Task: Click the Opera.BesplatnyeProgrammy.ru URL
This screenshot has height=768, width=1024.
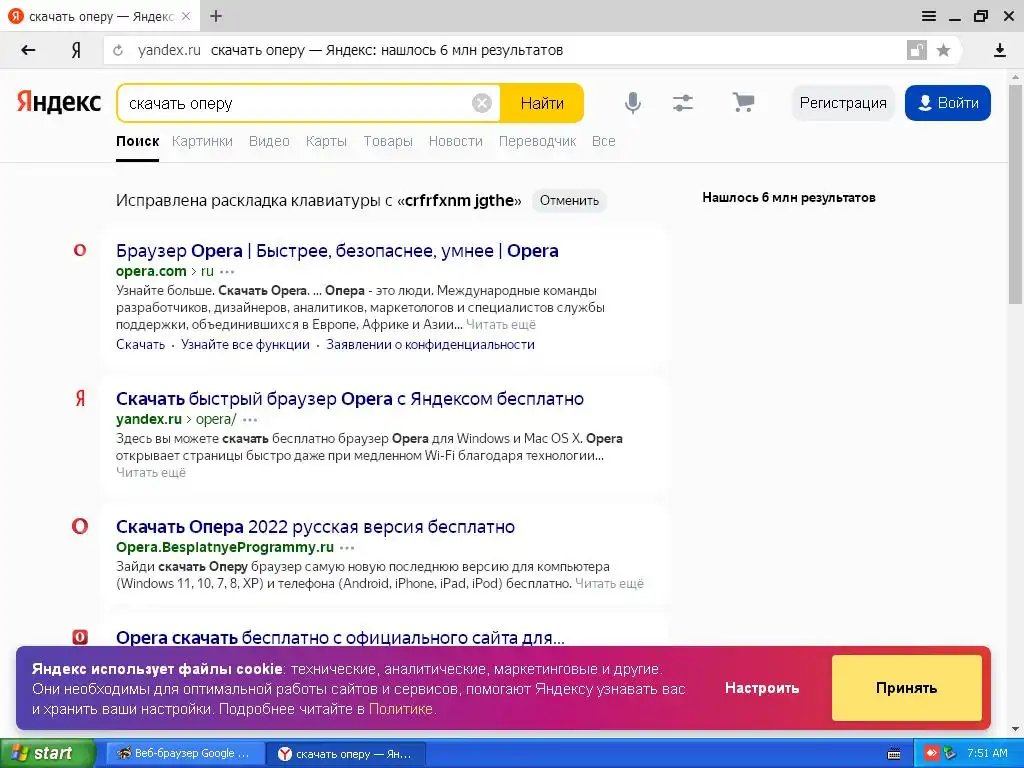Action: (x=225, y=547)
